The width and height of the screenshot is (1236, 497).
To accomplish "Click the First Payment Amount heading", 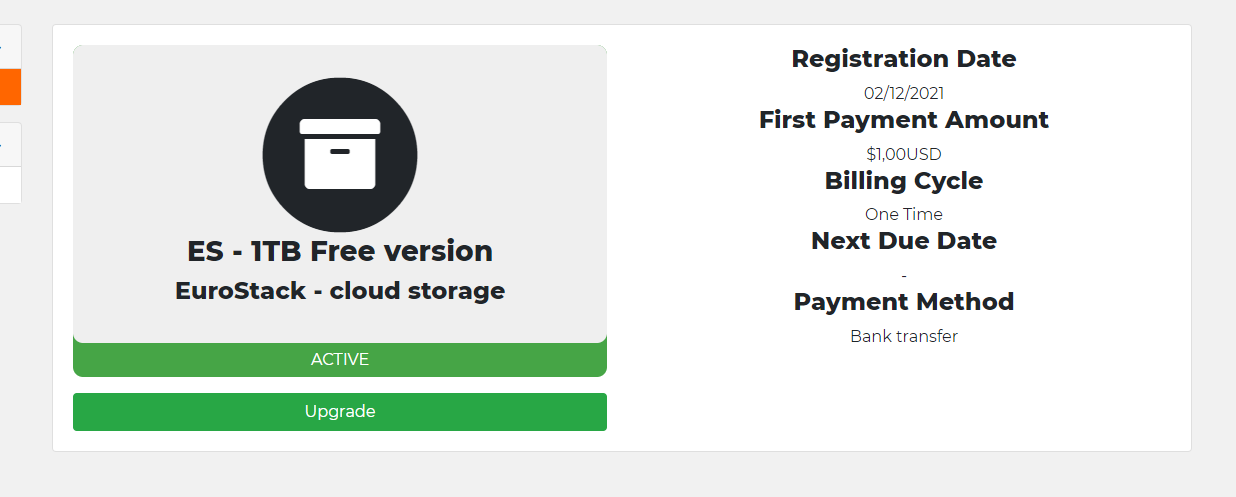I will 904,120.
